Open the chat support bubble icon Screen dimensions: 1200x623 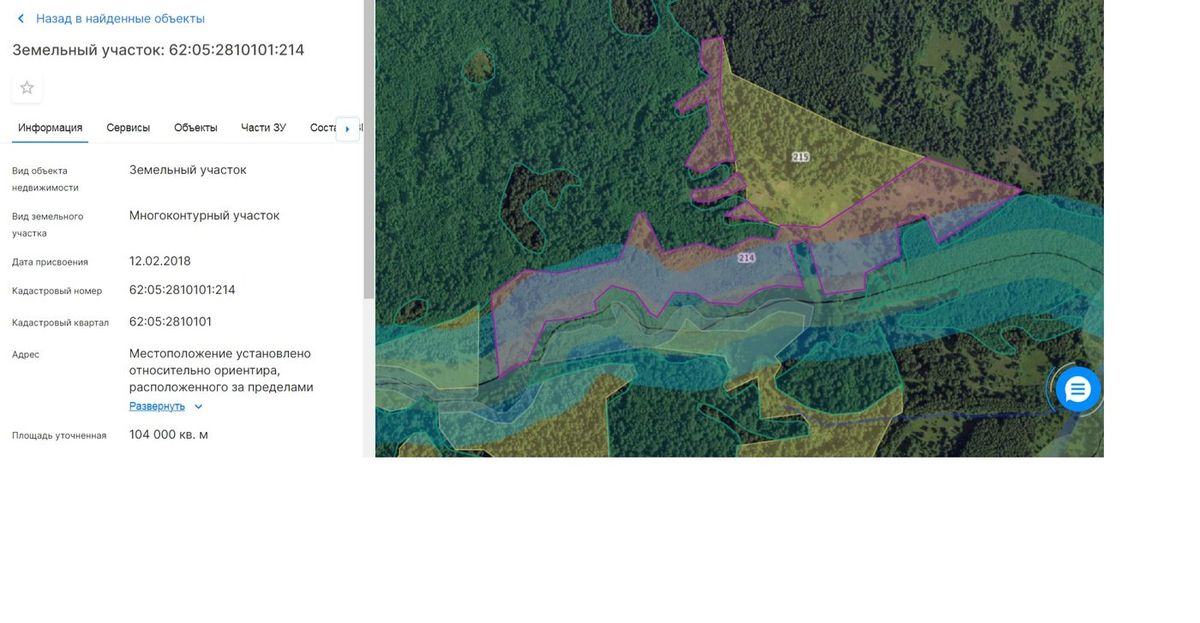point(1078,389)
